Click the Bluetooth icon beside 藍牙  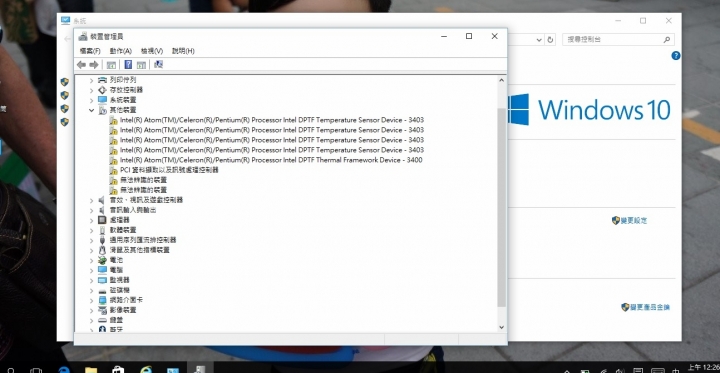pyautogui.click(x=102, y=329)
